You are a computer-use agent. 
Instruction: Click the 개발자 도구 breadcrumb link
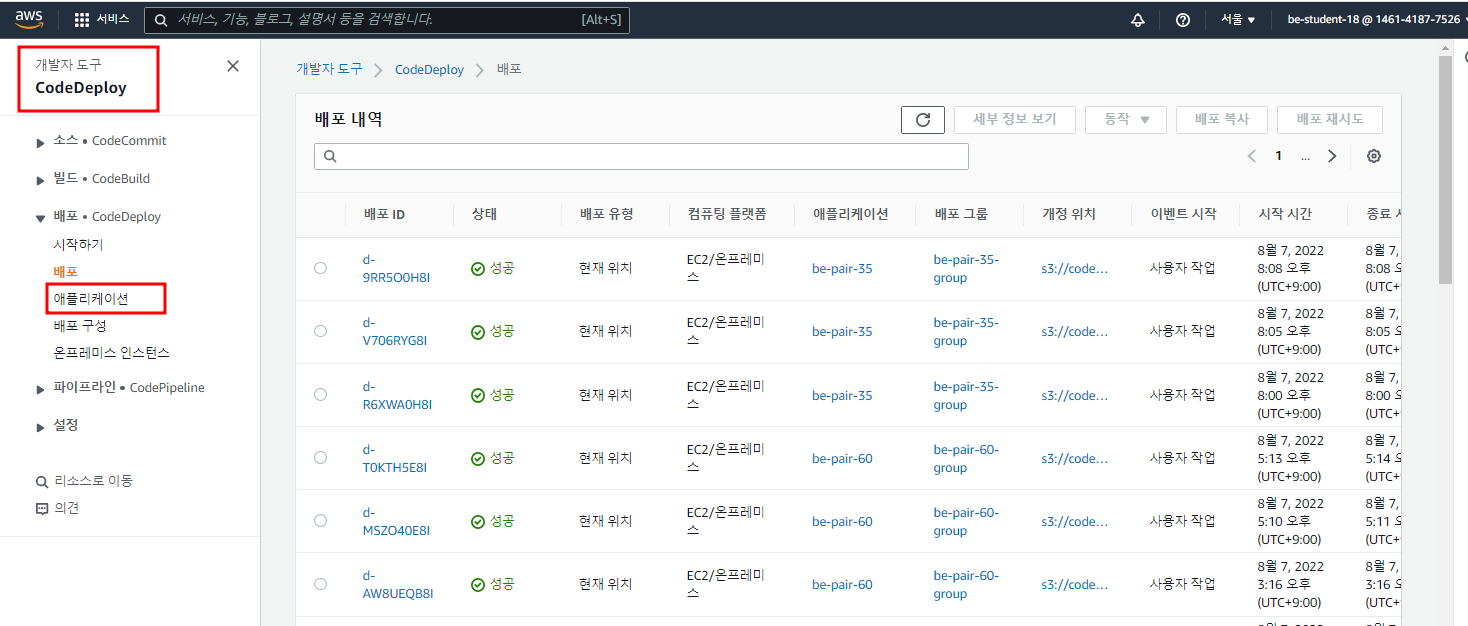[329, 69]
